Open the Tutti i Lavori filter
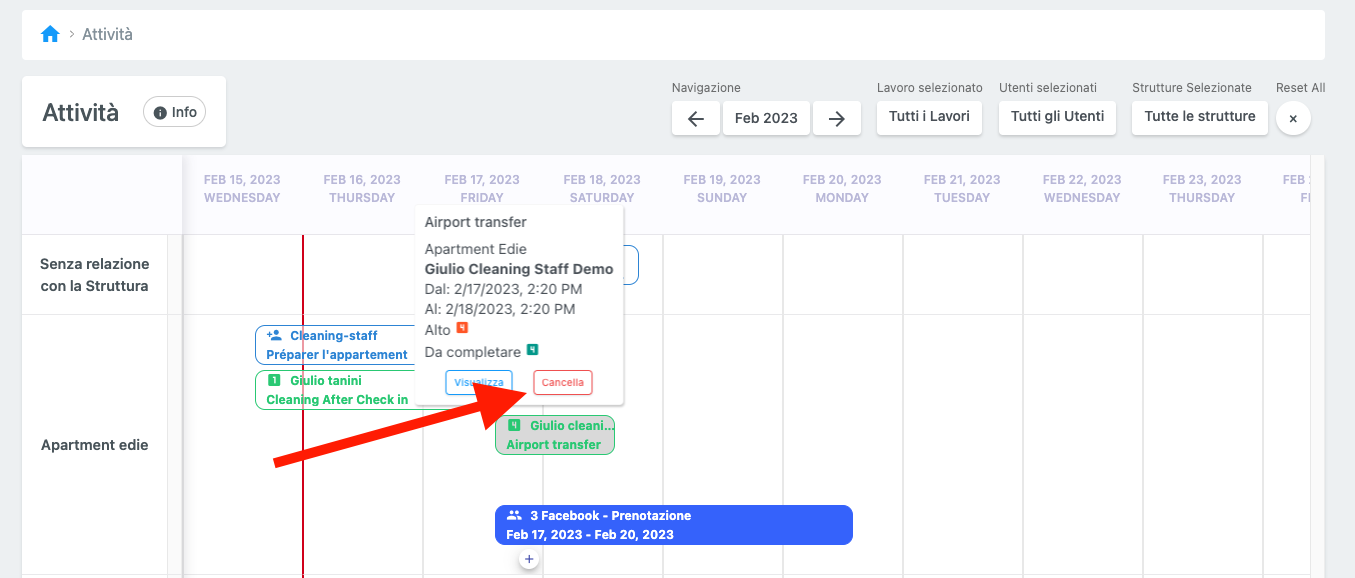Screen dimensions: 1355x578 [929, 117]
